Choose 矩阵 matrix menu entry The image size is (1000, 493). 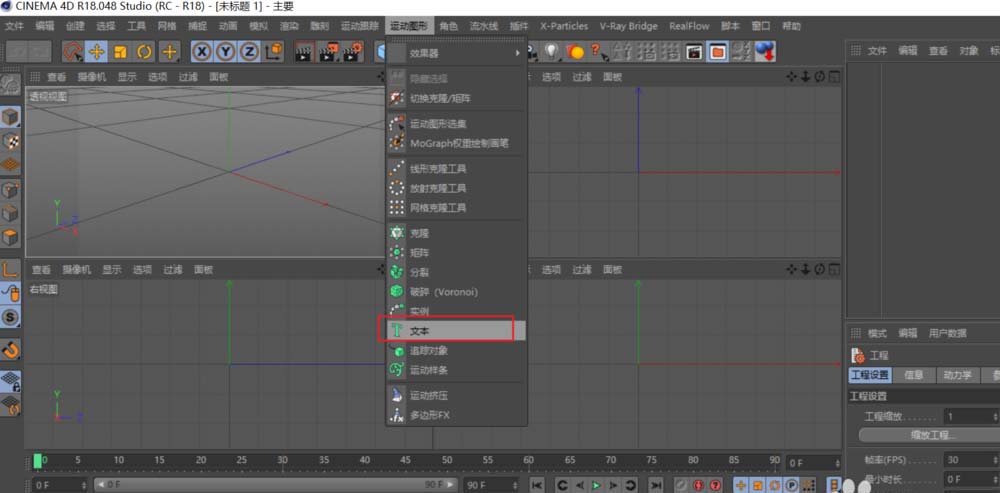(456, 253)
